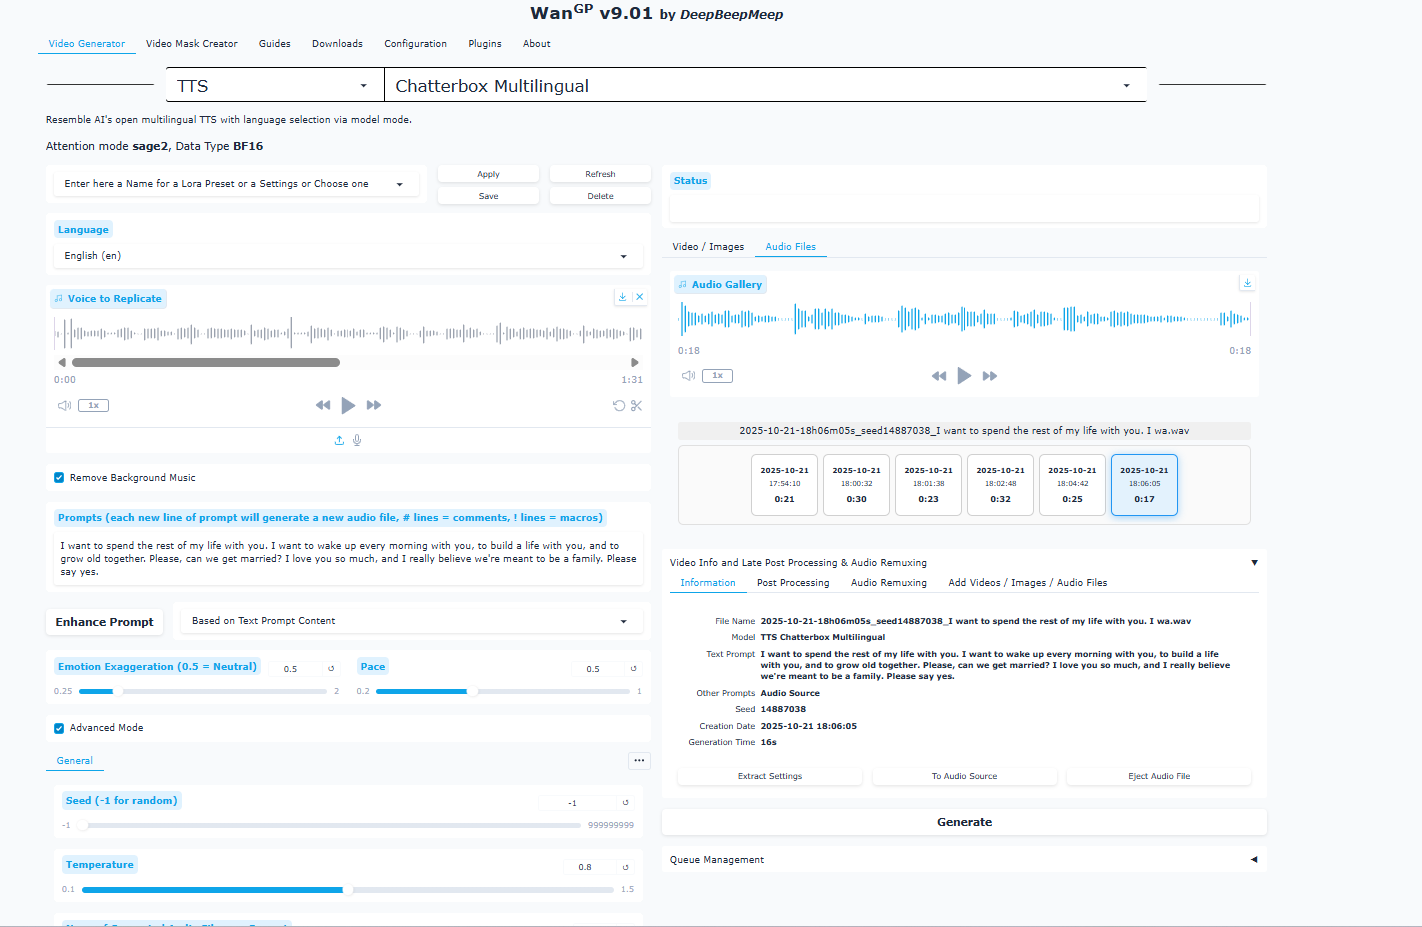This screenshot has height=927, width=1422.
Task: Rewind the Audio Gallery clip
Action: tap(939, 376)
